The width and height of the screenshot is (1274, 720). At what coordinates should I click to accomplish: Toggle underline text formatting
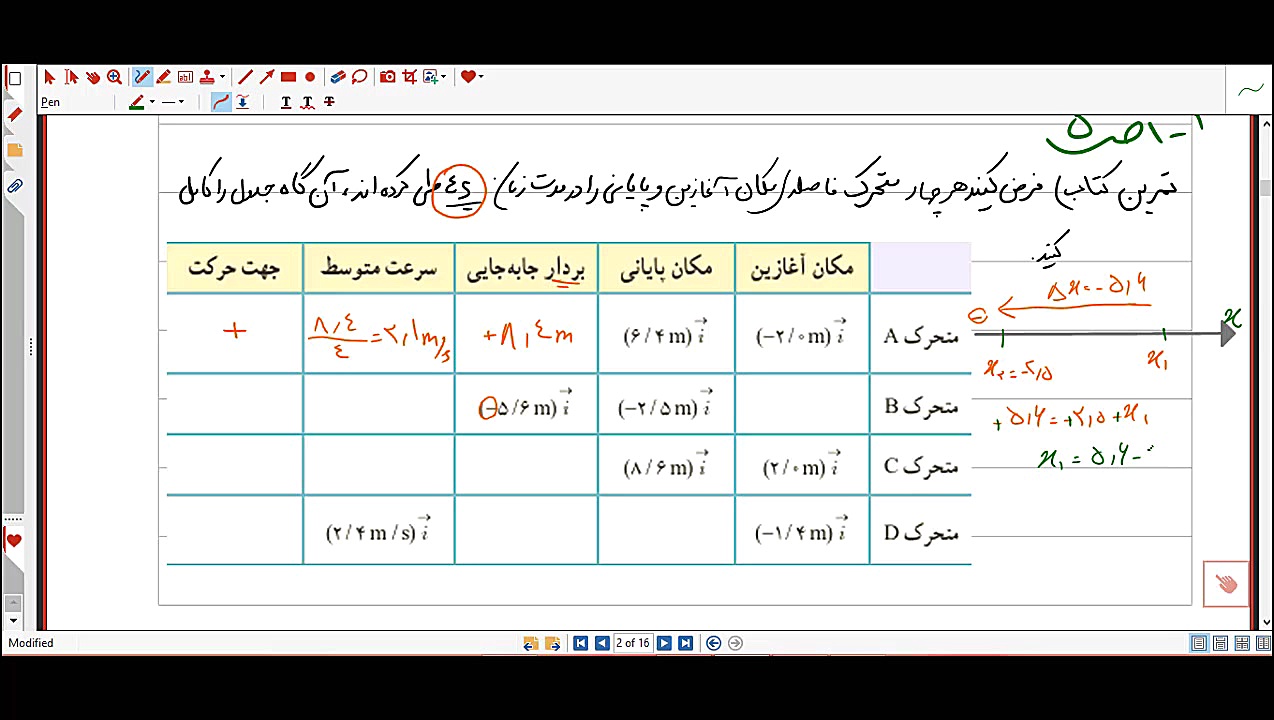point(285,101)
